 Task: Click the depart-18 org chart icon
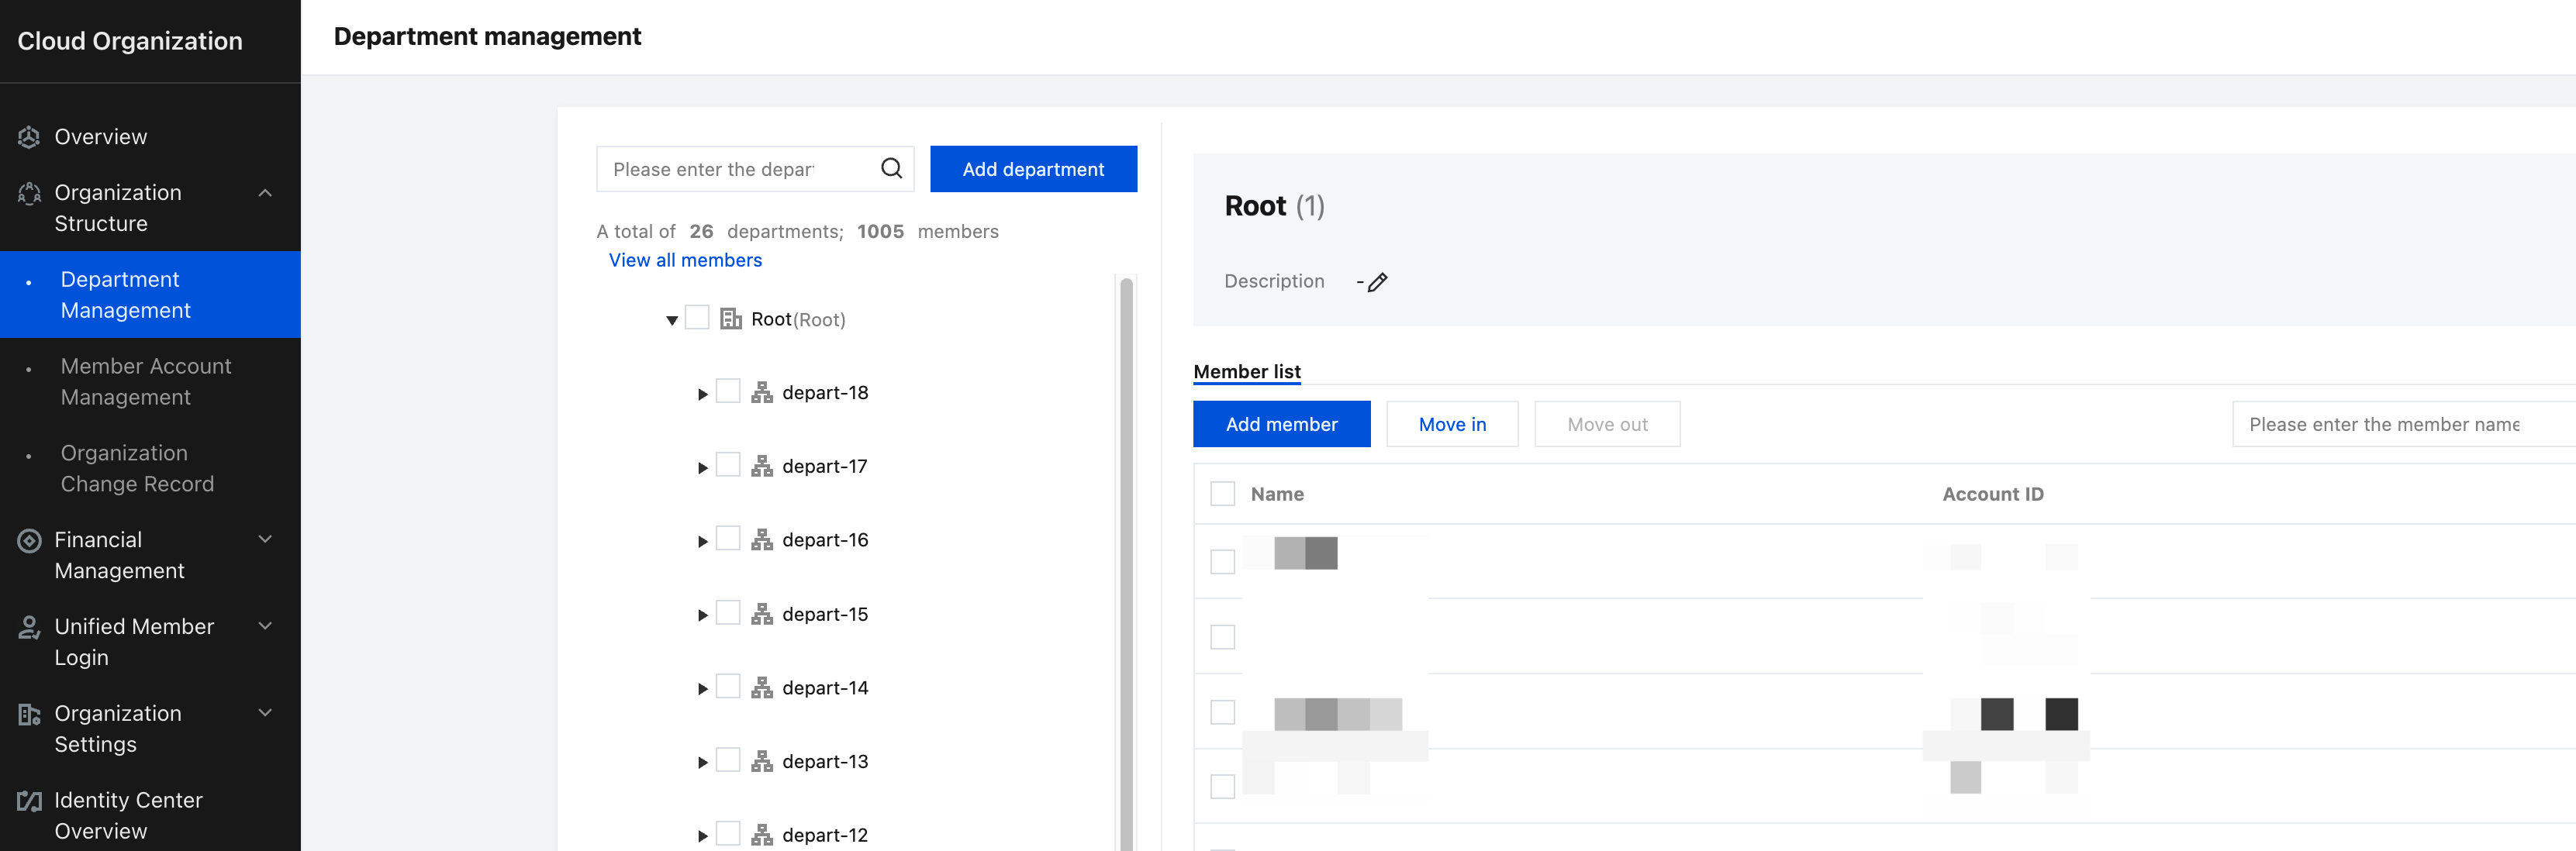click(x=762, y=393)
